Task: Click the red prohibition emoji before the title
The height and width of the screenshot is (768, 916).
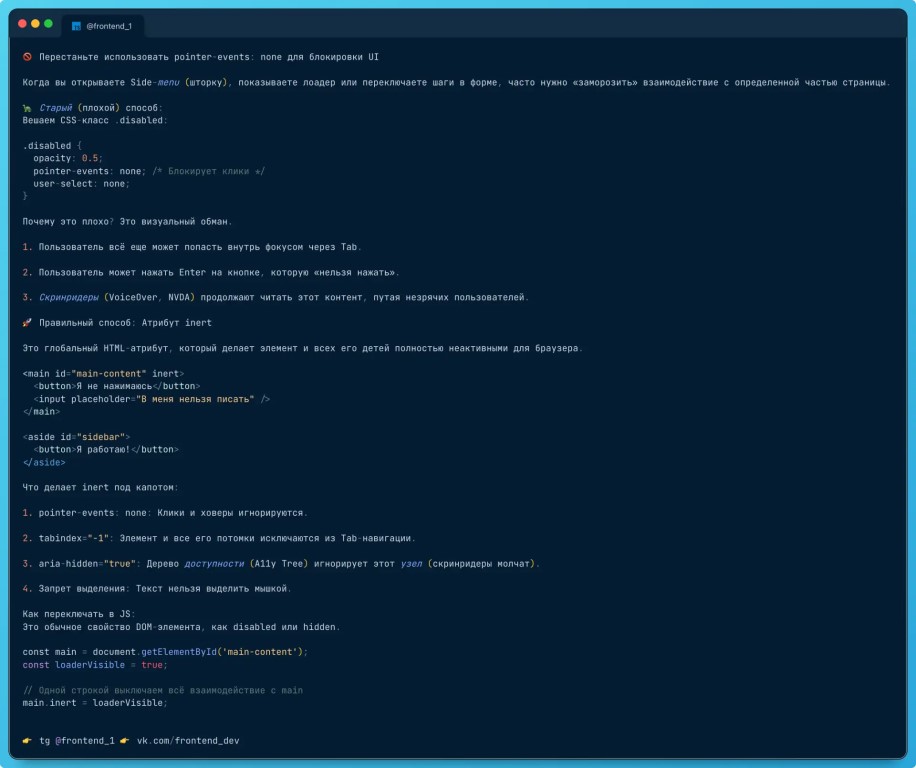Action: click(27, 57)
